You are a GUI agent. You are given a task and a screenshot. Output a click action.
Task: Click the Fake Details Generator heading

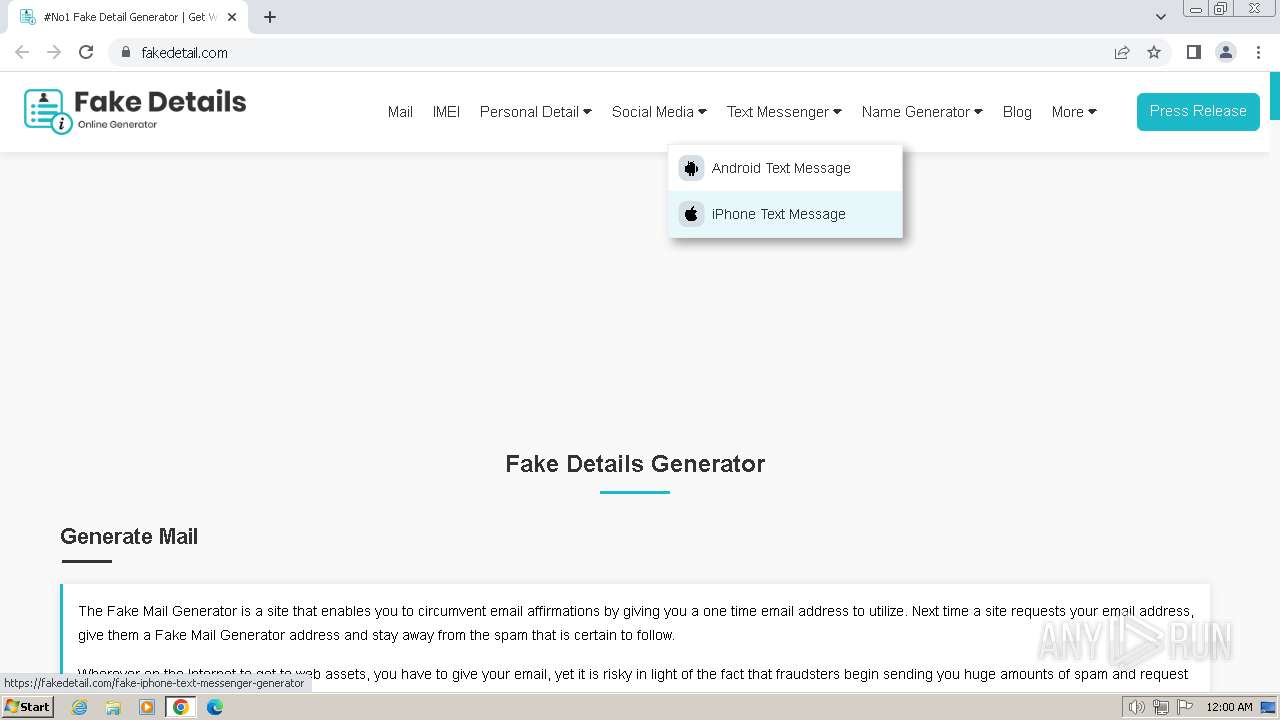coord(635,464)
